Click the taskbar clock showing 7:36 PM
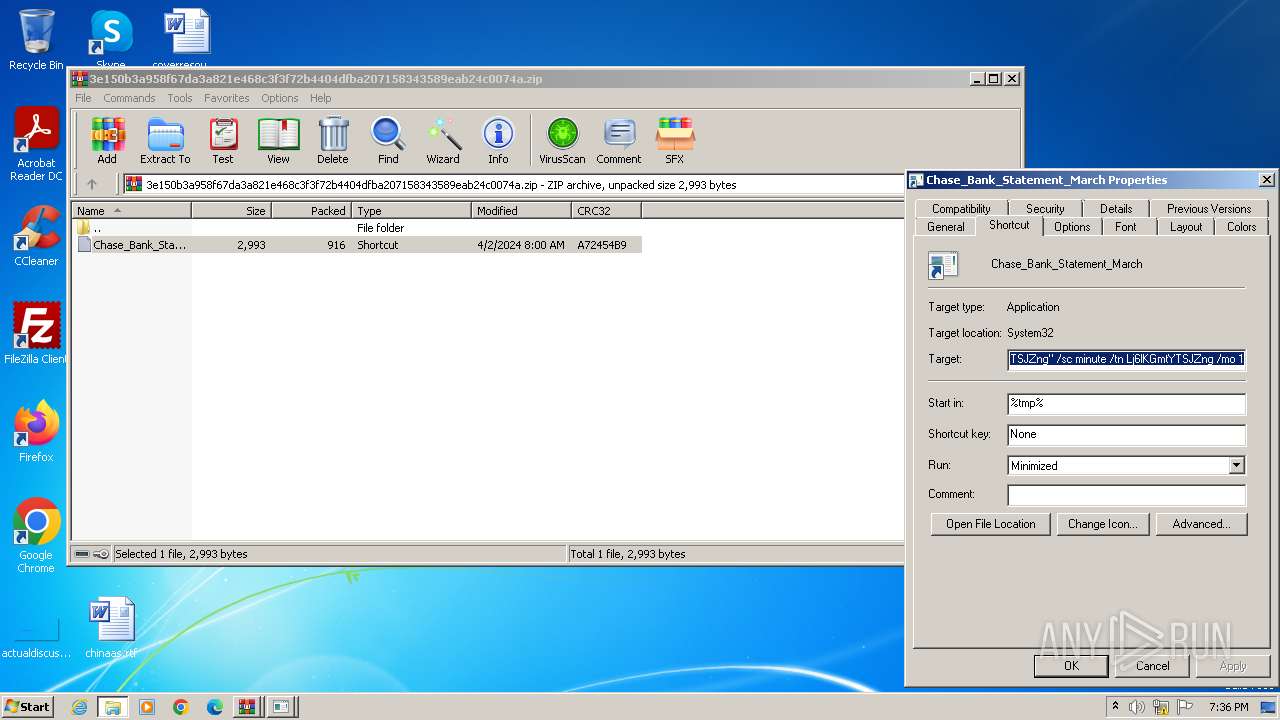 [x=1228, y=707]
